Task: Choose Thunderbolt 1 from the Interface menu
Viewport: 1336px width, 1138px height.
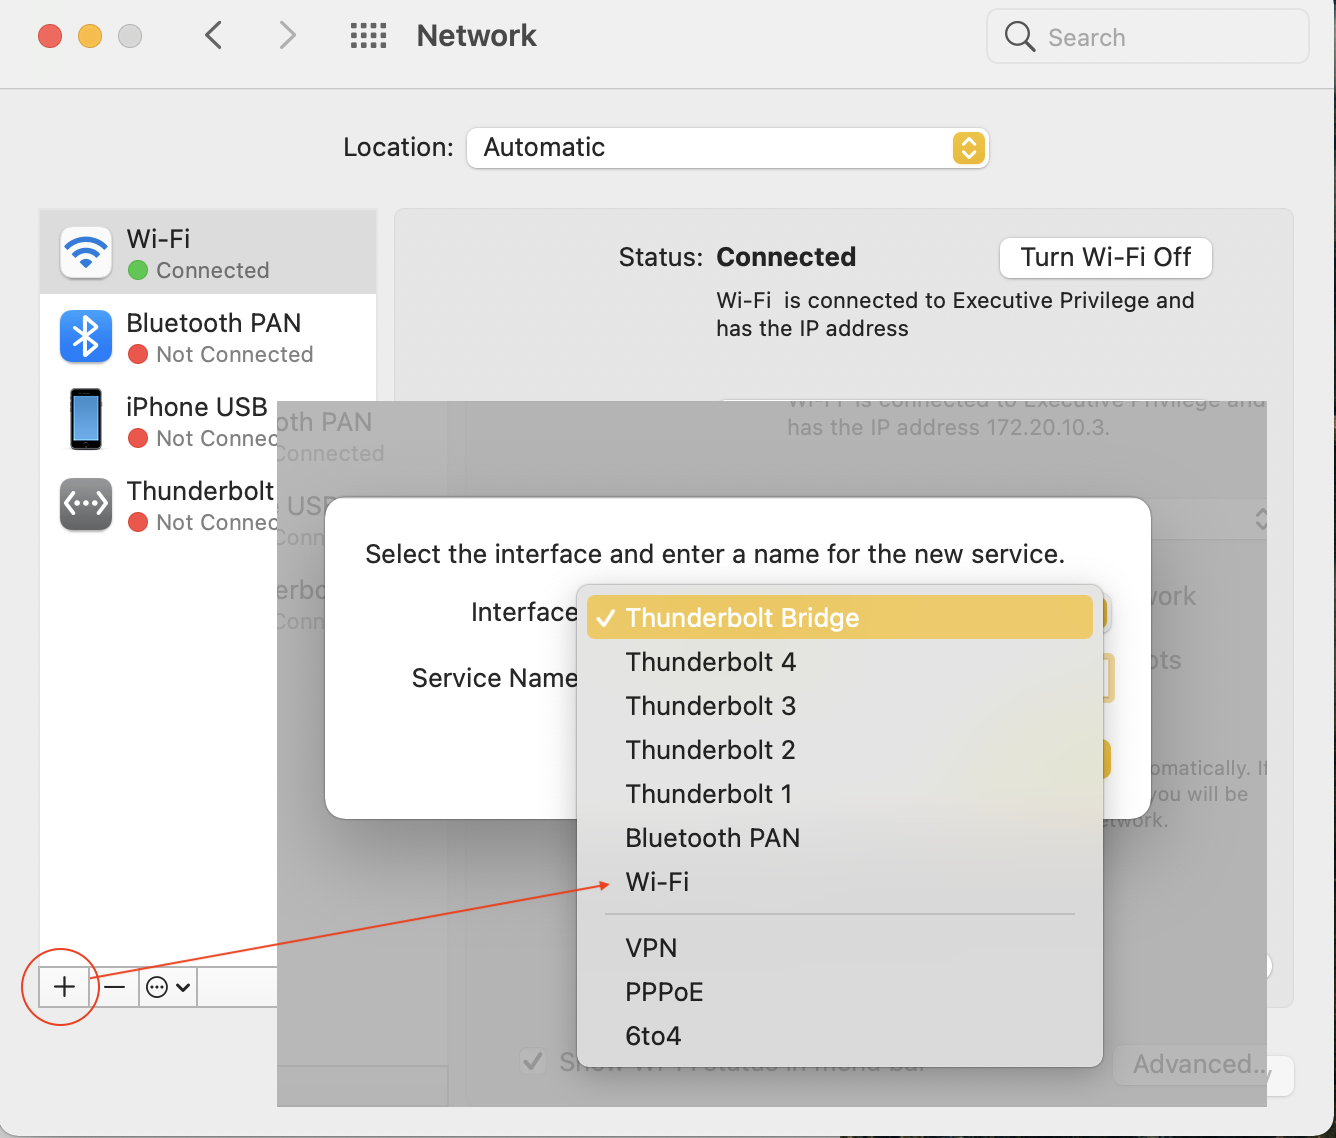Action: (x=840, y=794)
